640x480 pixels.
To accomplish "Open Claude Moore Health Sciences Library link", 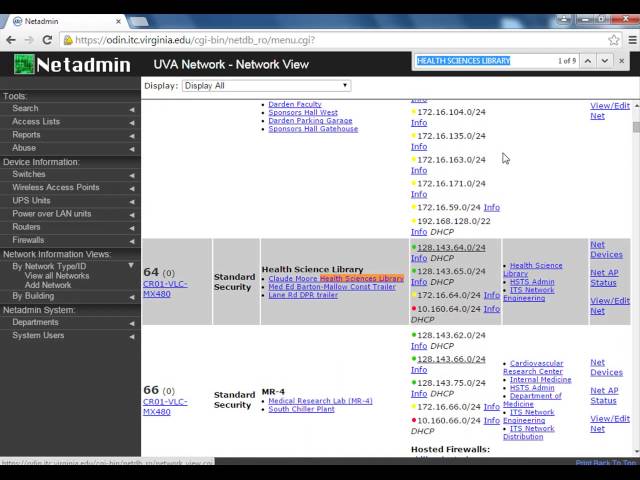I will pos(336,279).
